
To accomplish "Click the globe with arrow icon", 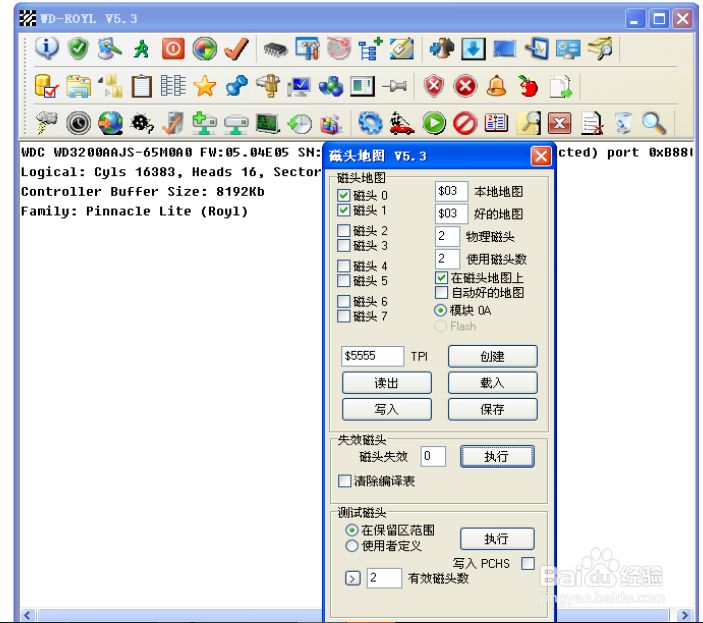I will point(110,123).
